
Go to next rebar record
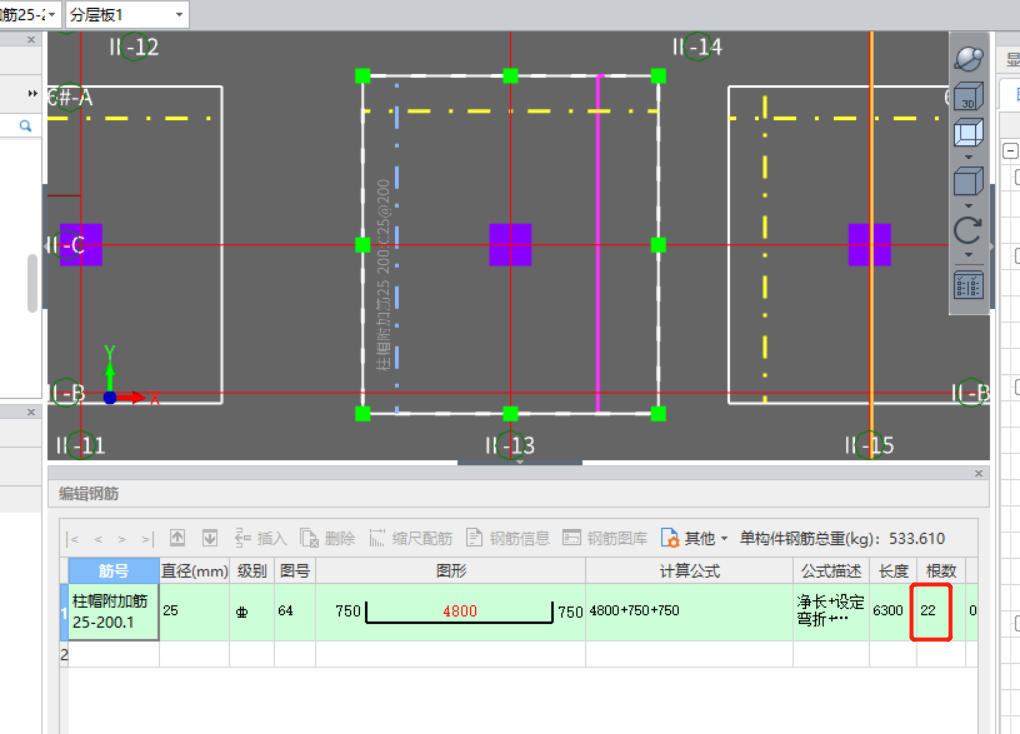point(122,539)
